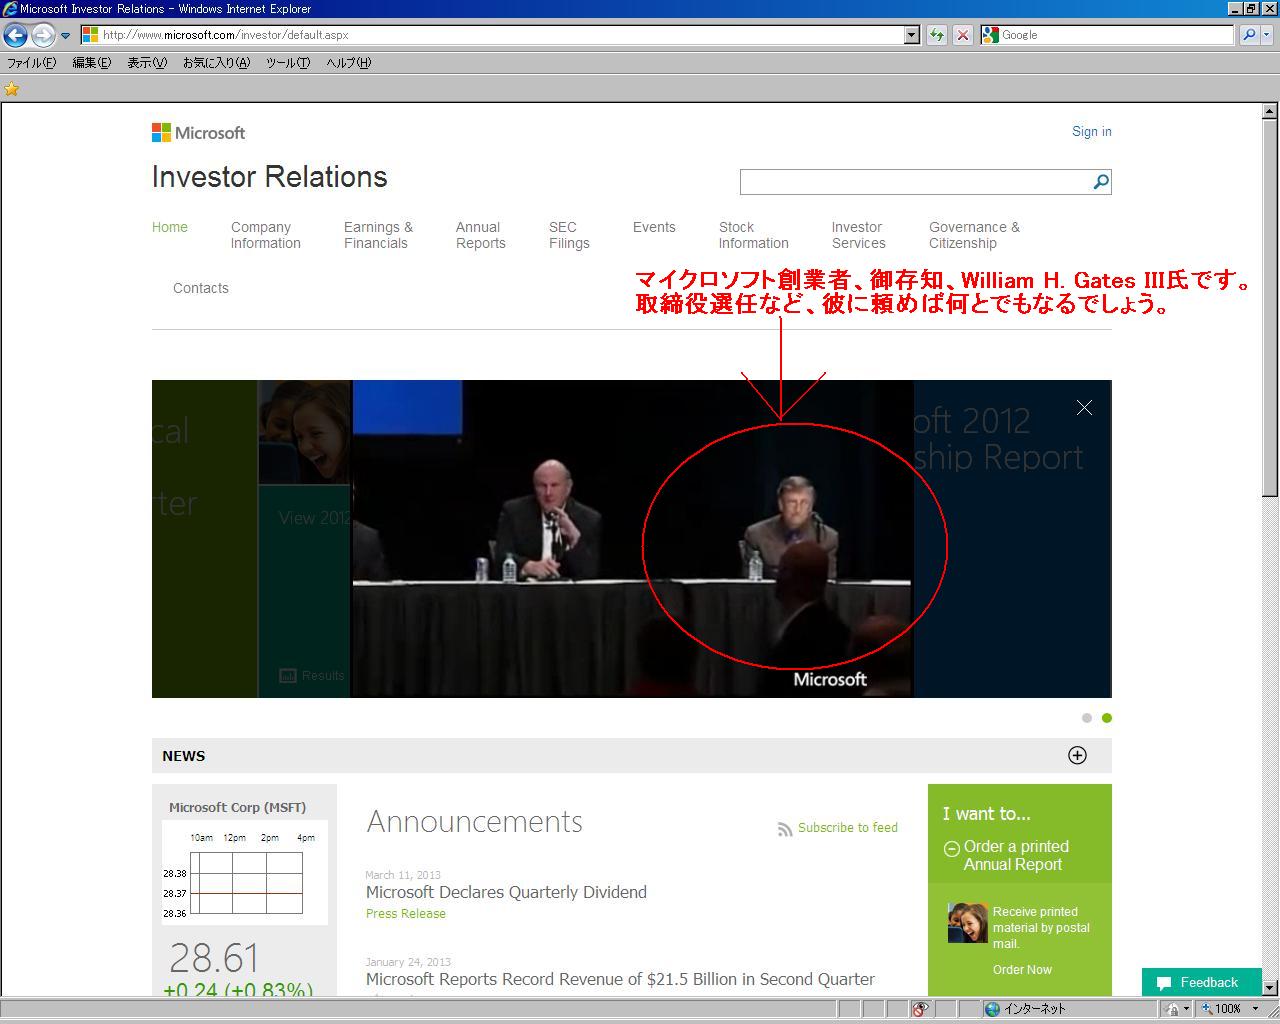Open the ツール(T) menu
Screen dimensions: 1280x1024
pyautogui.click(x=288, y=63)
